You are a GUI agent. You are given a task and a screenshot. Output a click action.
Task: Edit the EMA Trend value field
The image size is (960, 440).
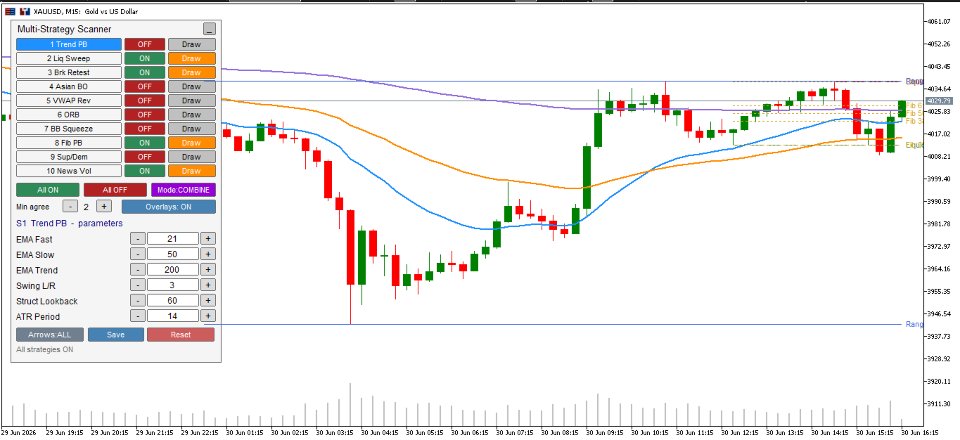click(173, 270)
